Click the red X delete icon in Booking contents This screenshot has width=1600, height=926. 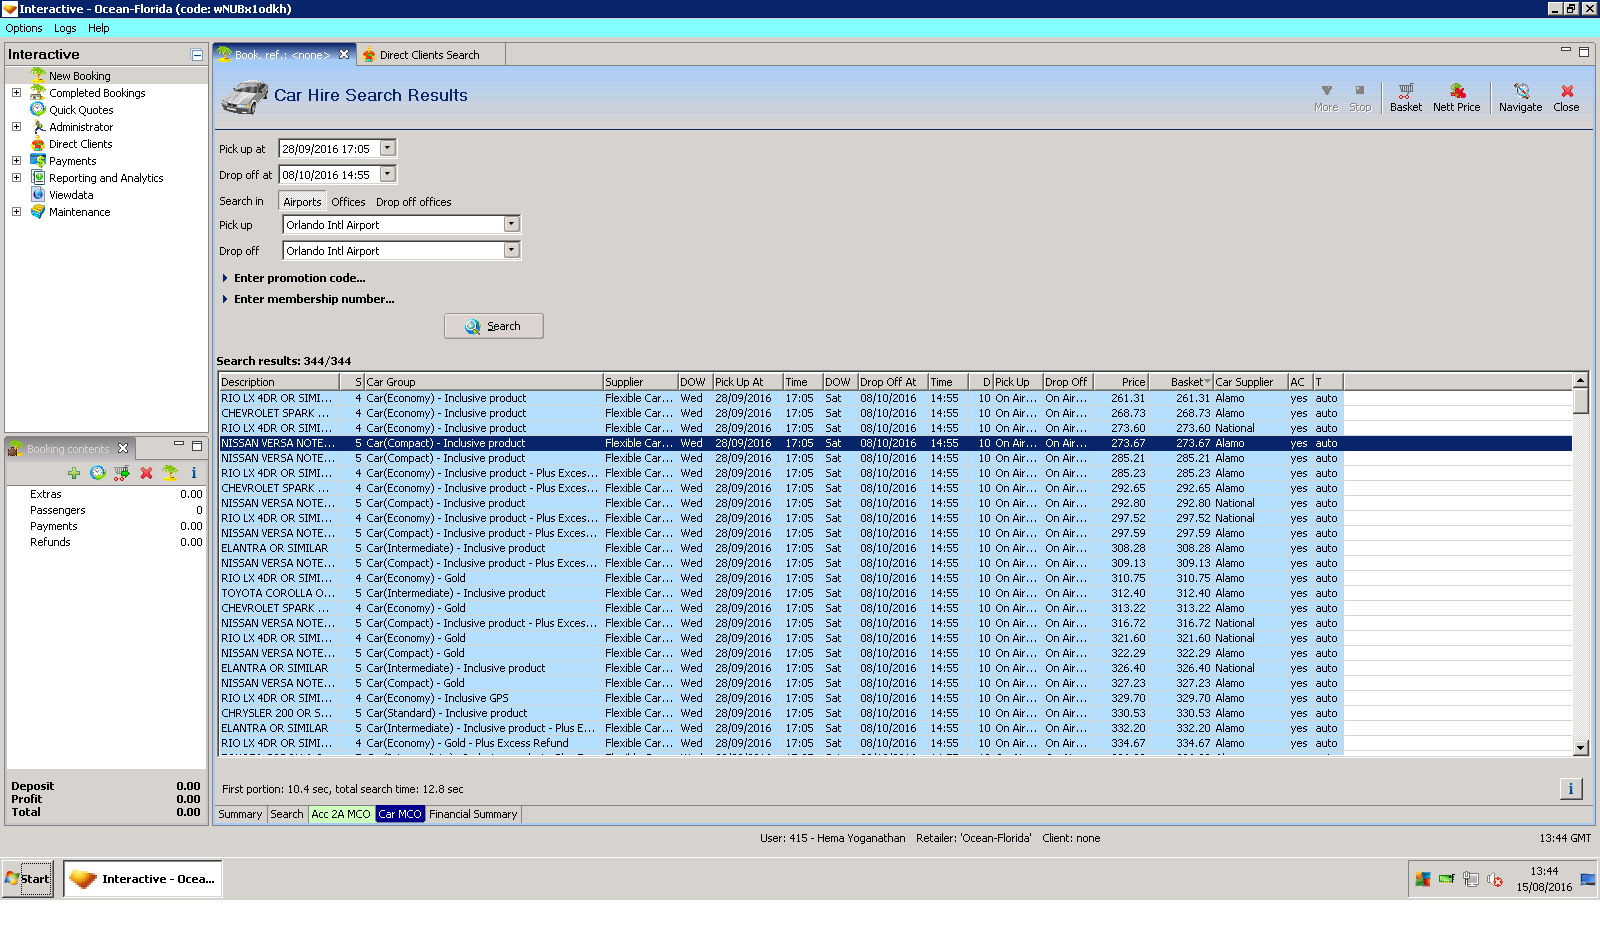[146, 473]
